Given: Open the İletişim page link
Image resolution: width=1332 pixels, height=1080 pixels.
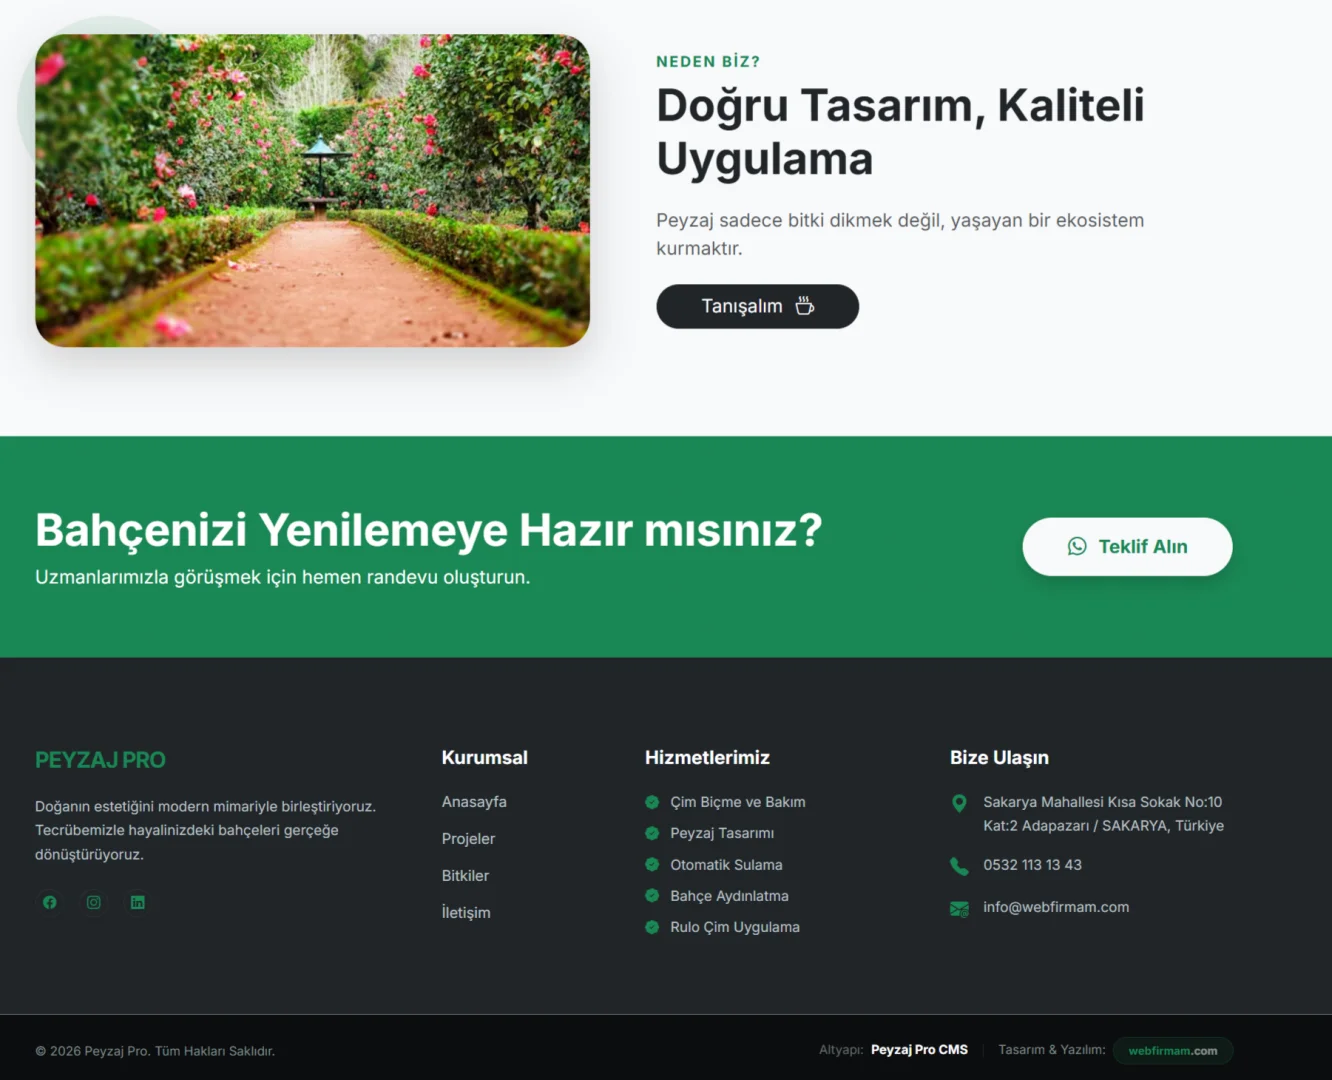Looking at the screenshot, I should click(x=466, y=913).
